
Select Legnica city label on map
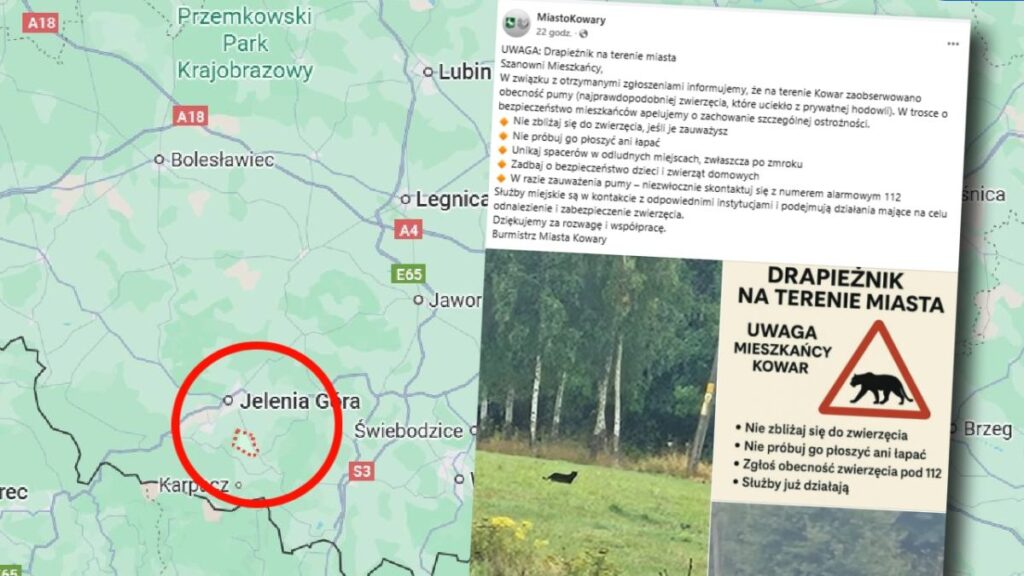point(451,199)
